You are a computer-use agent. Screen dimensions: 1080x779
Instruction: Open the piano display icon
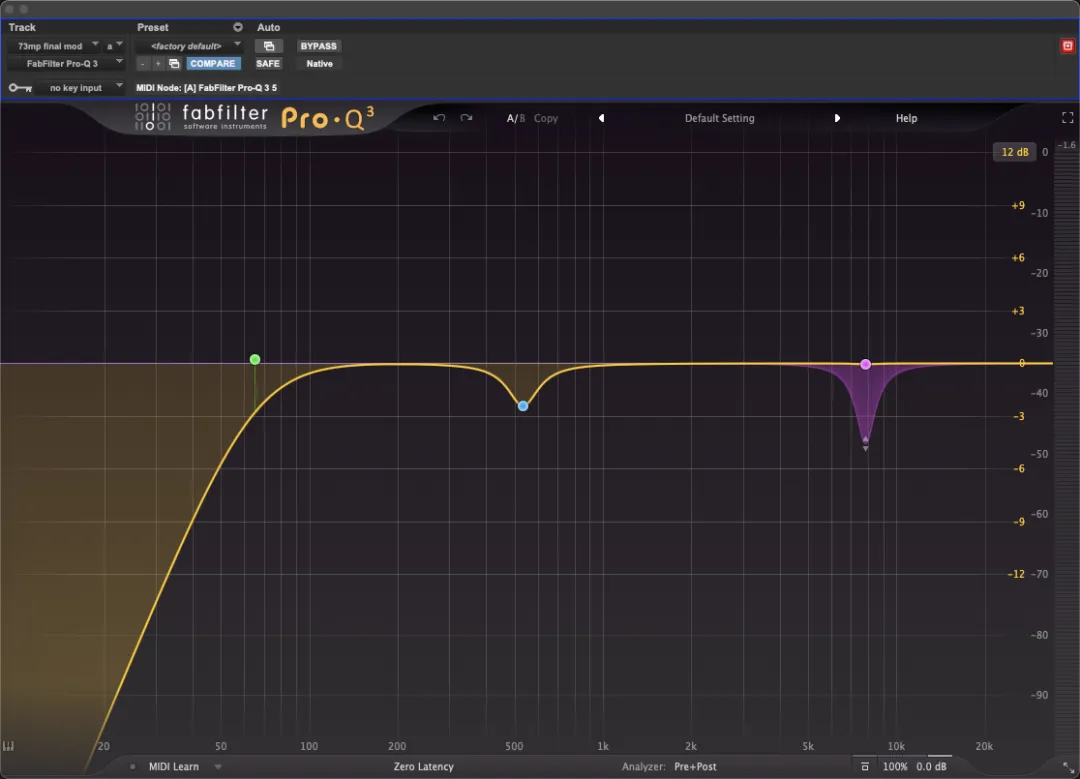[x=8, y=746]
